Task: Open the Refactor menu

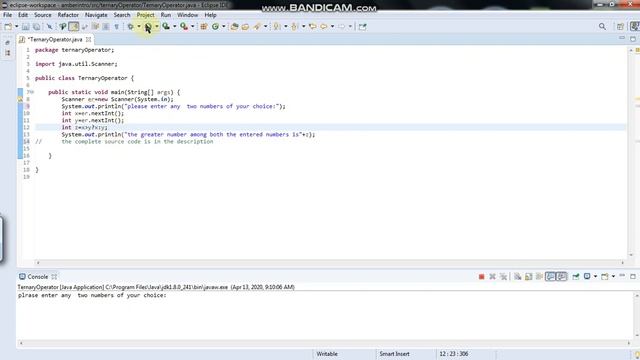Action: pyautogui.click(x=68, y=15)
